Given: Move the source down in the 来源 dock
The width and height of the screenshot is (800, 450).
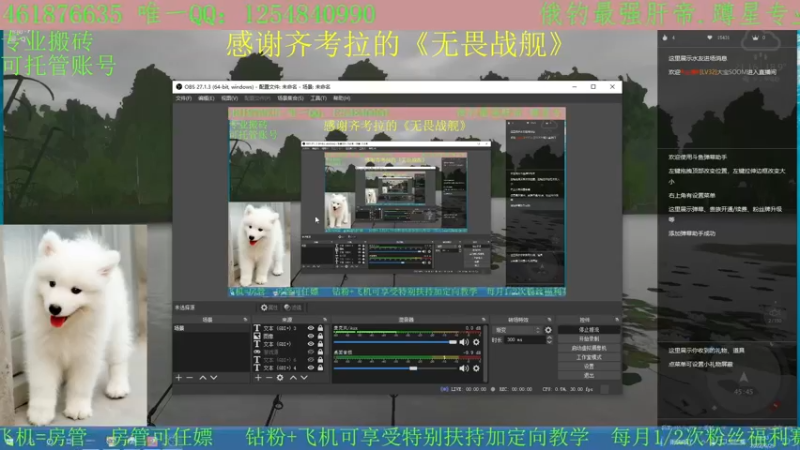Looking at the screenshot, I should 304,378.
